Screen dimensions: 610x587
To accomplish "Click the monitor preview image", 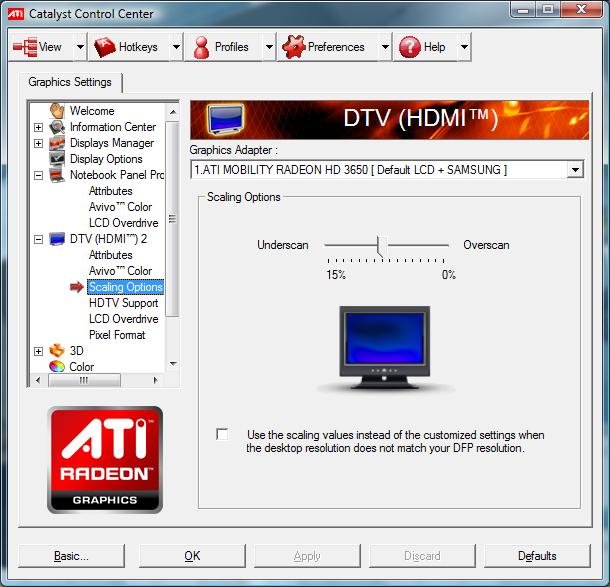I will pyautogui.click(x=384, y=348).
